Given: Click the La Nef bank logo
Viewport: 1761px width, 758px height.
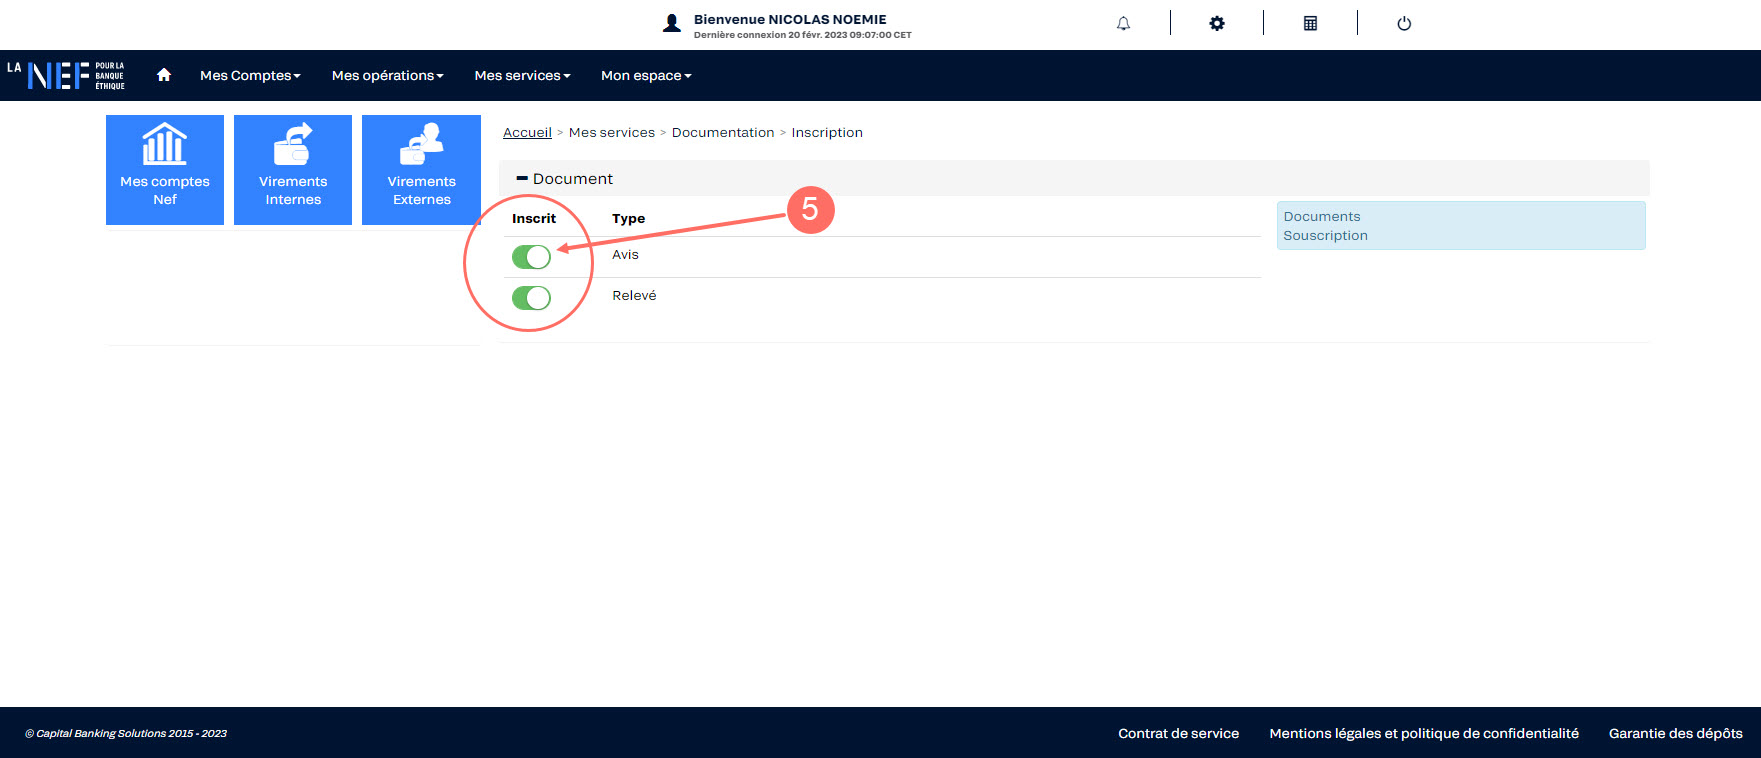Looking at the screenshot, I should 66,76.
